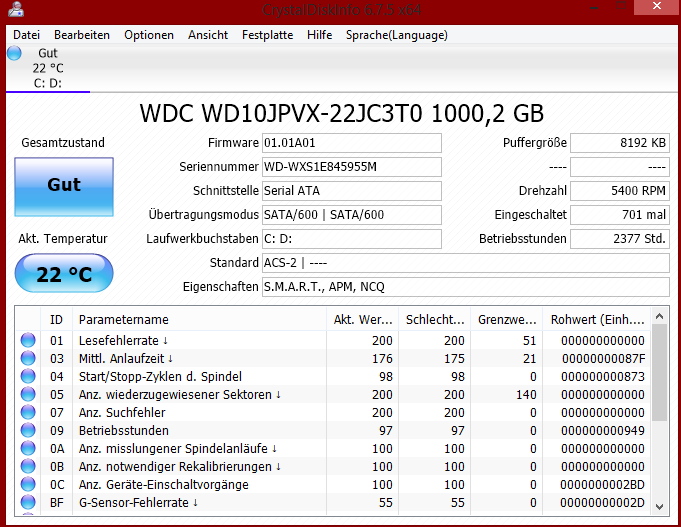Open the Sprache(Language) menu
681x527 pixels.
point(397,35)
